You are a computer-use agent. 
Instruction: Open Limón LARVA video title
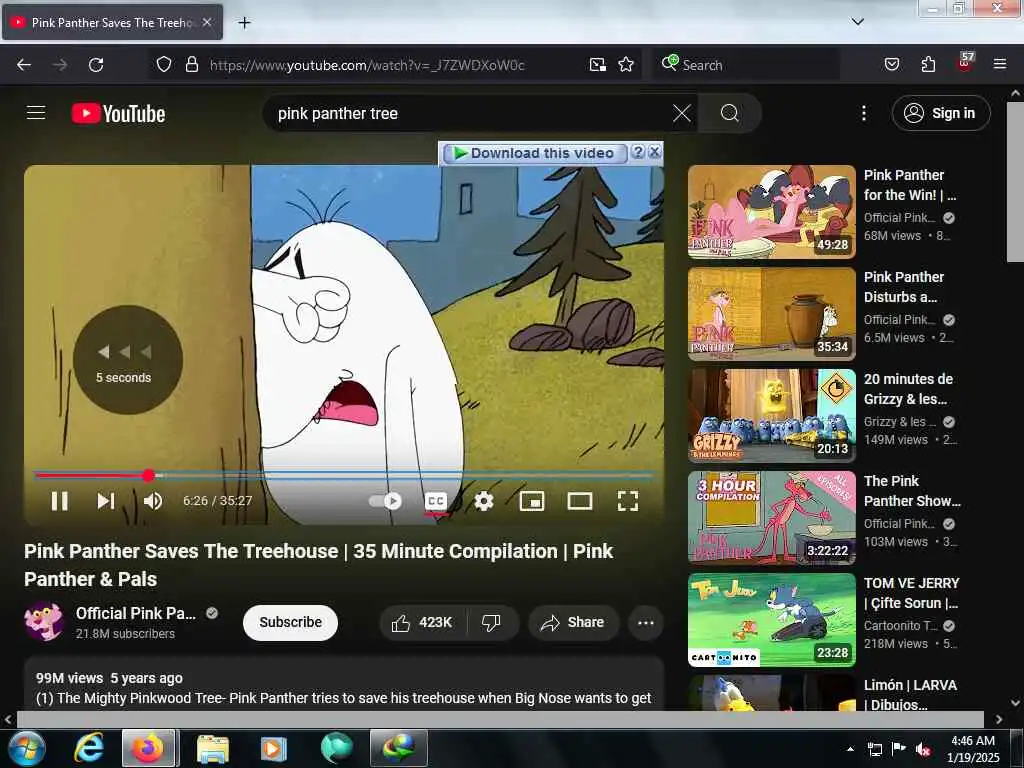coord(910,695)
